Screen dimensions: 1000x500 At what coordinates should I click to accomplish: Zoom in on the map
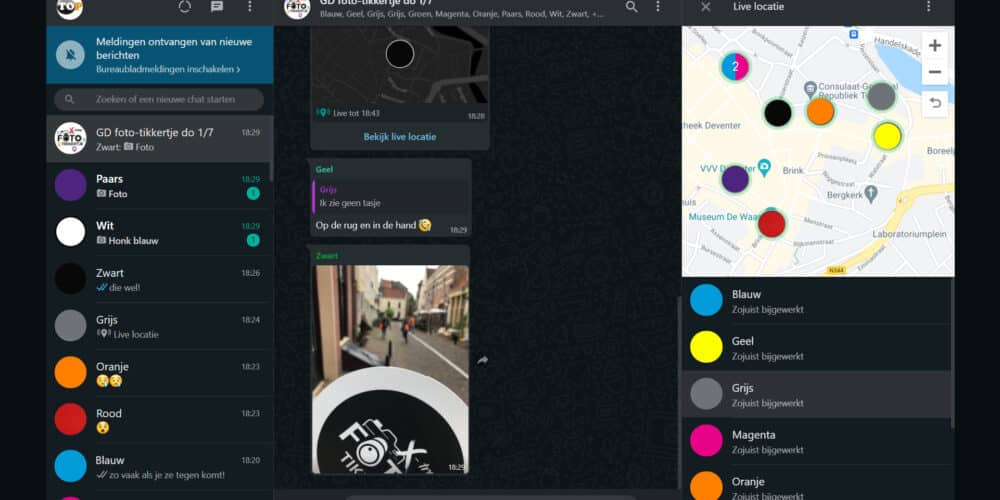(x=934, y=46)
